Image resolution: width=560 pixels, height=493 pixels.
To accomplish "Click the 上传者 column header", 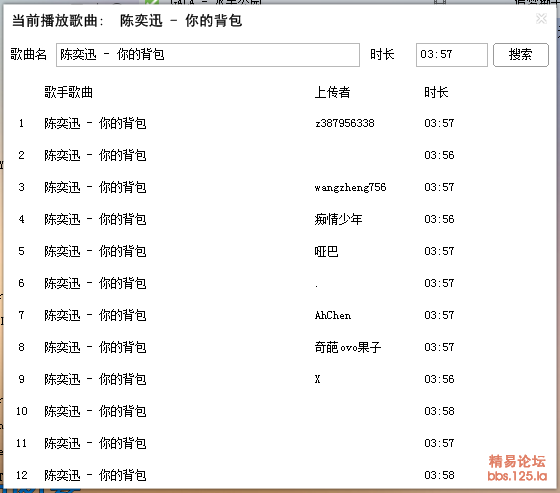I will pyautogui.click(x=332, y=92).
